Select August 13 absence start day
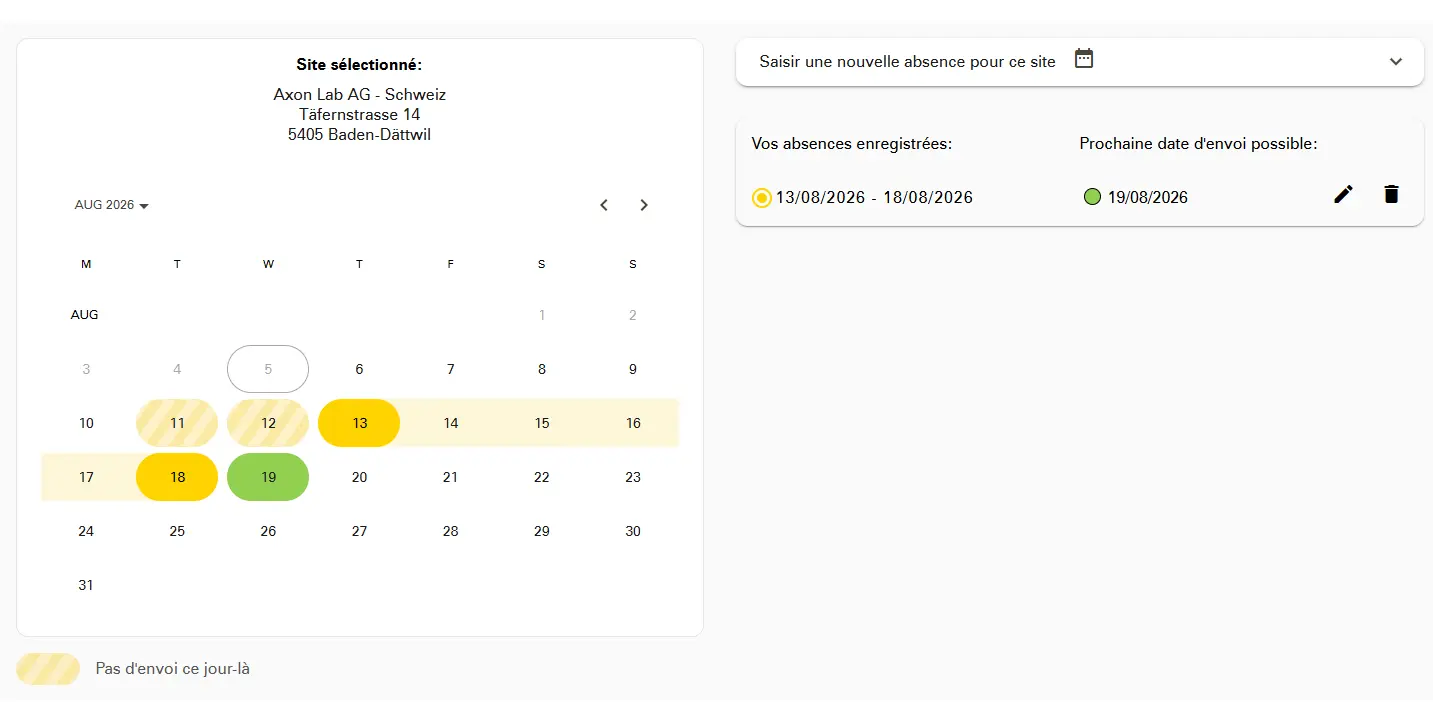Screen dimensions: 1433x702 pos(359,423)
